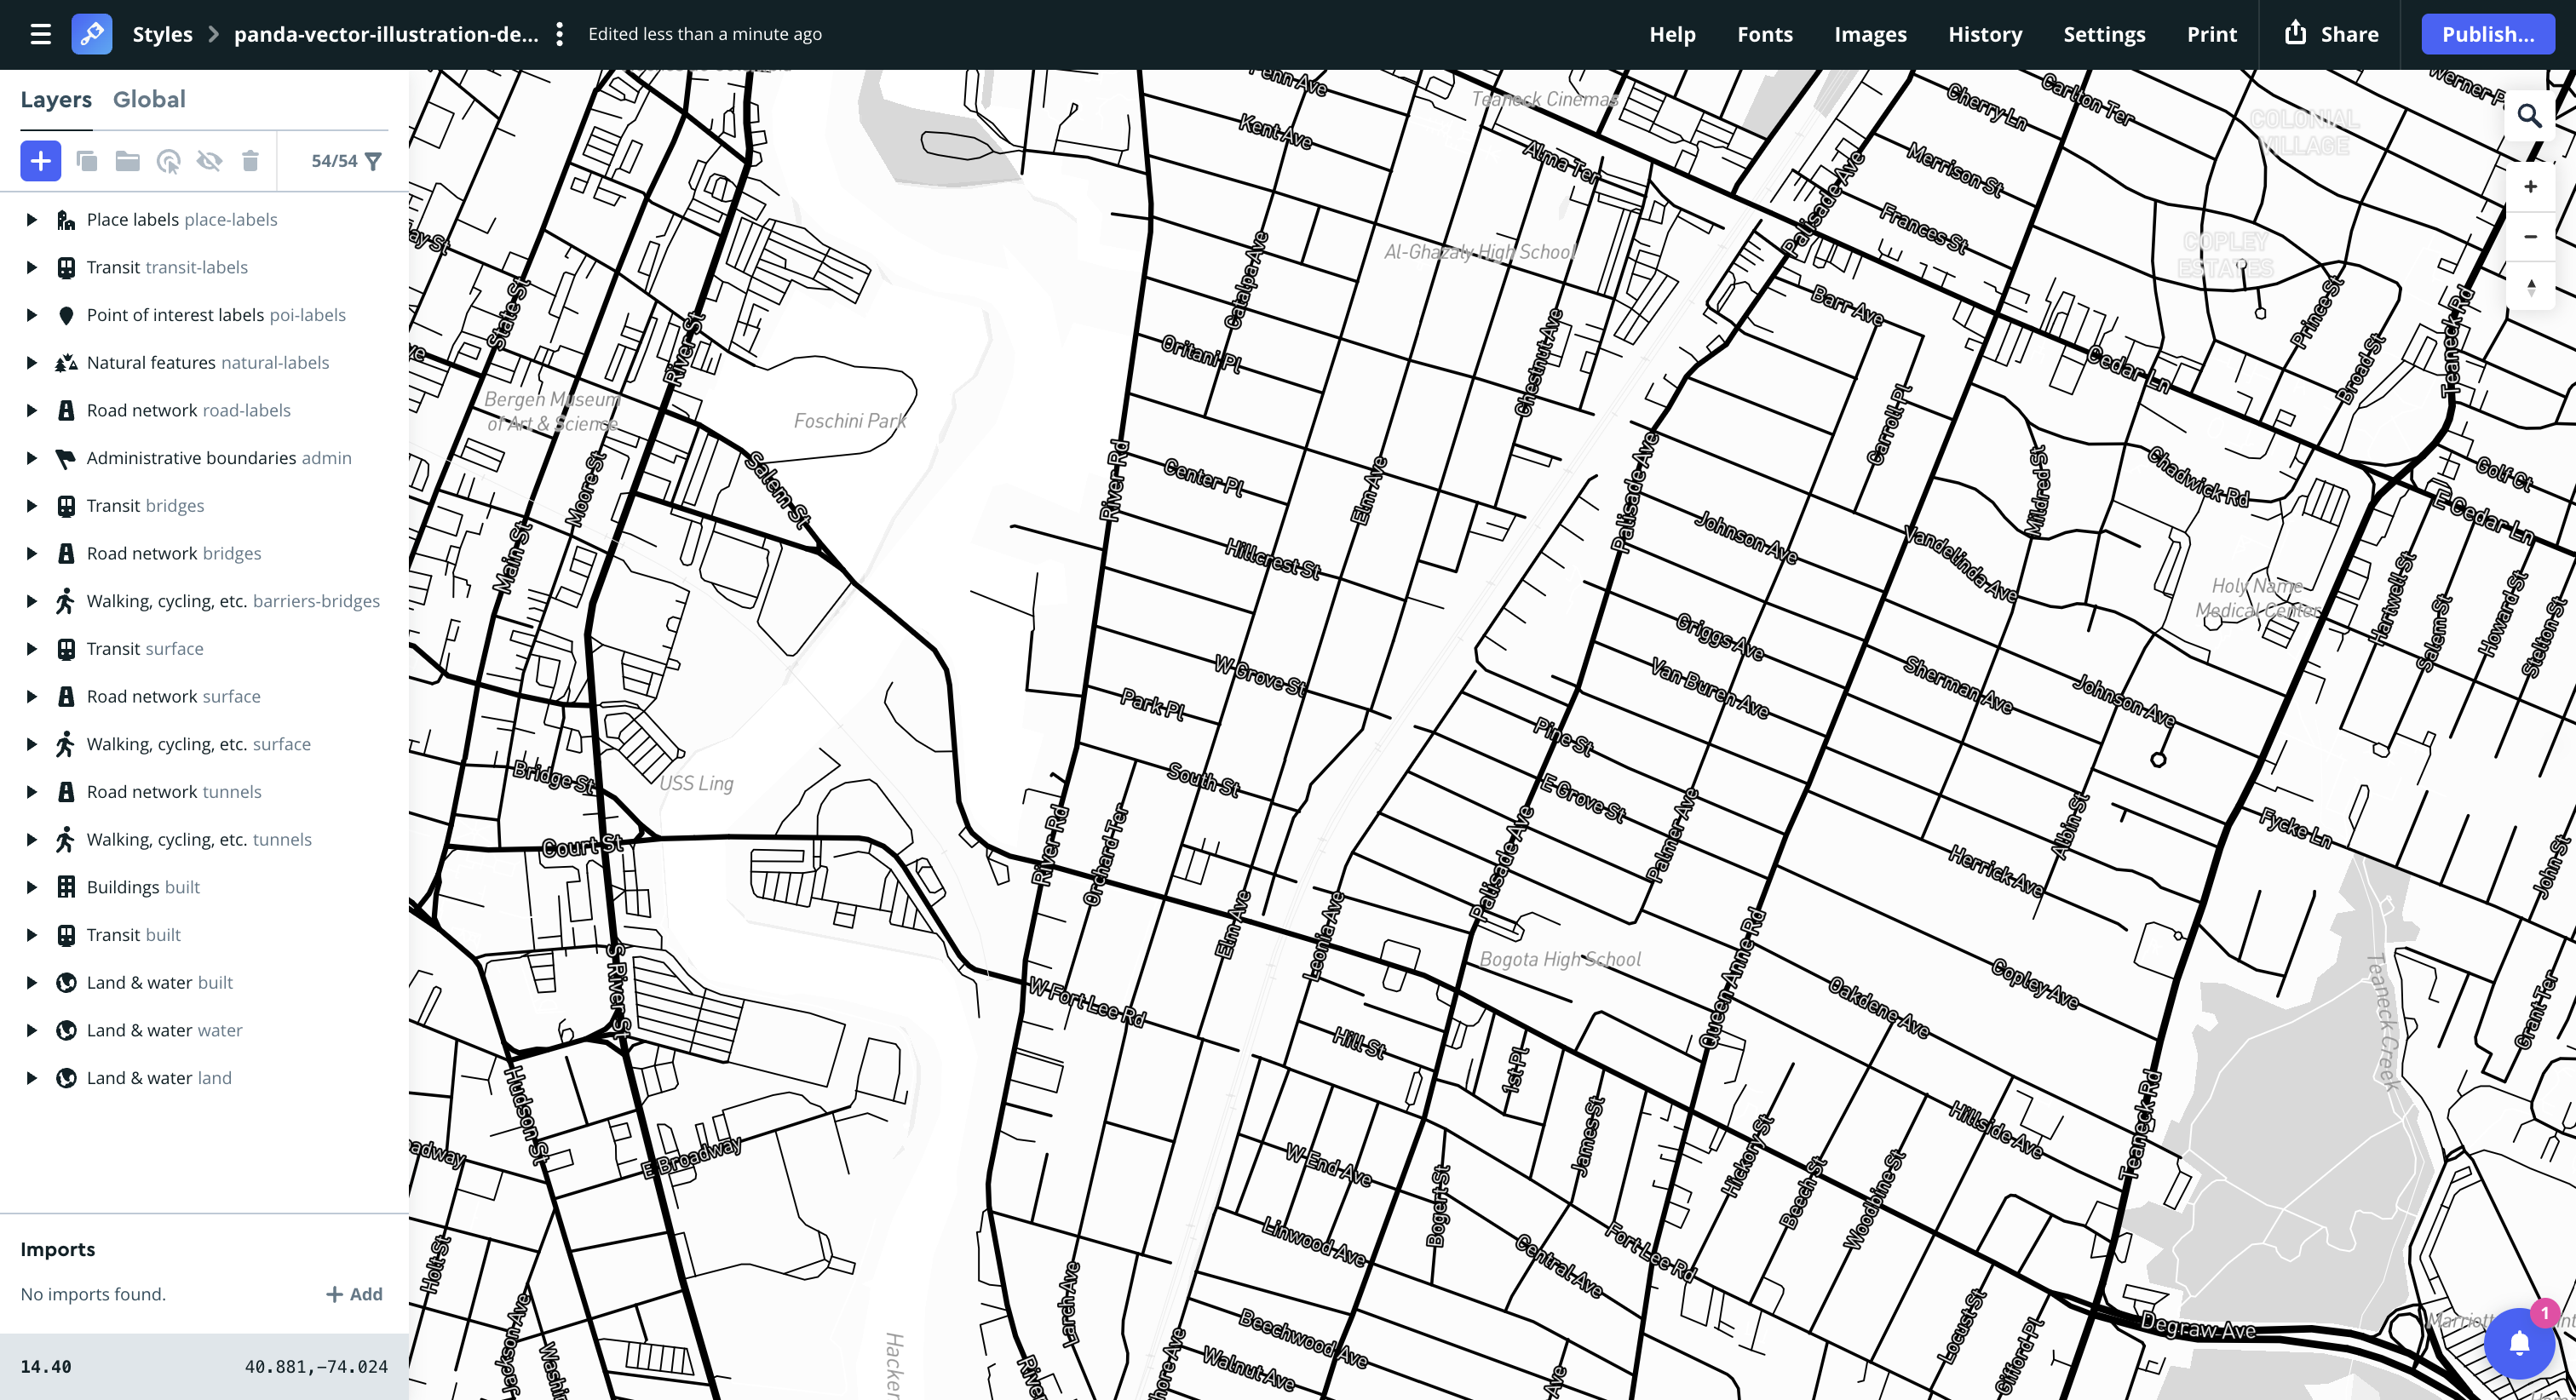Viewport: 2576px width, 1400px height.
Task: Click the delete layers trash icon
Action: click(x=250, y=161)
